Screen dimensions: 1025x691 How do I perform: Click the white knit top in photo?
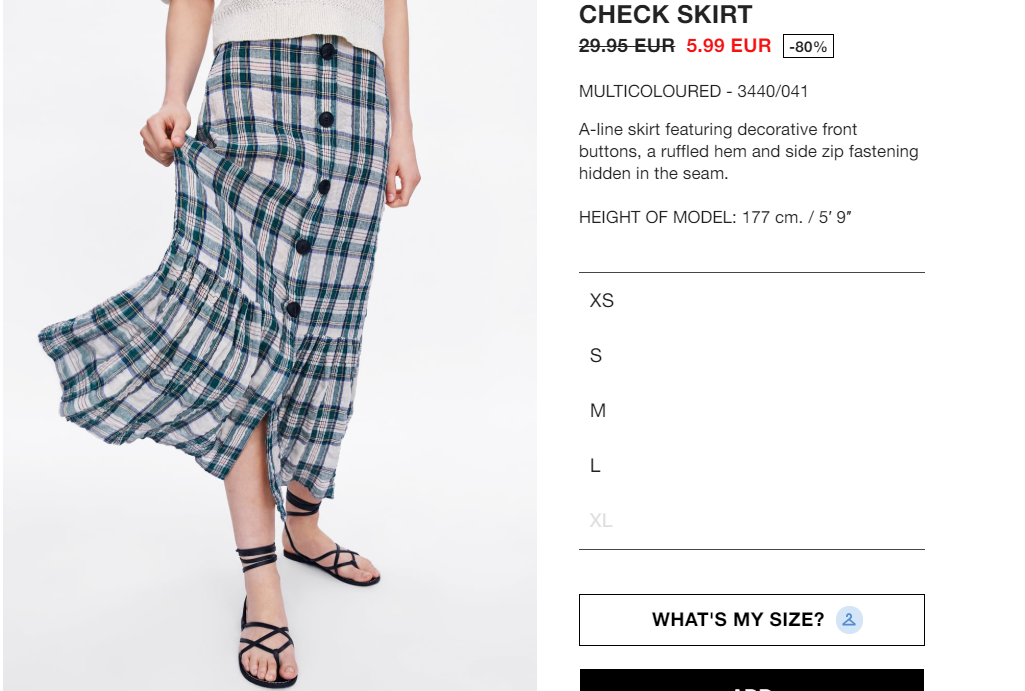click(297, 23)
